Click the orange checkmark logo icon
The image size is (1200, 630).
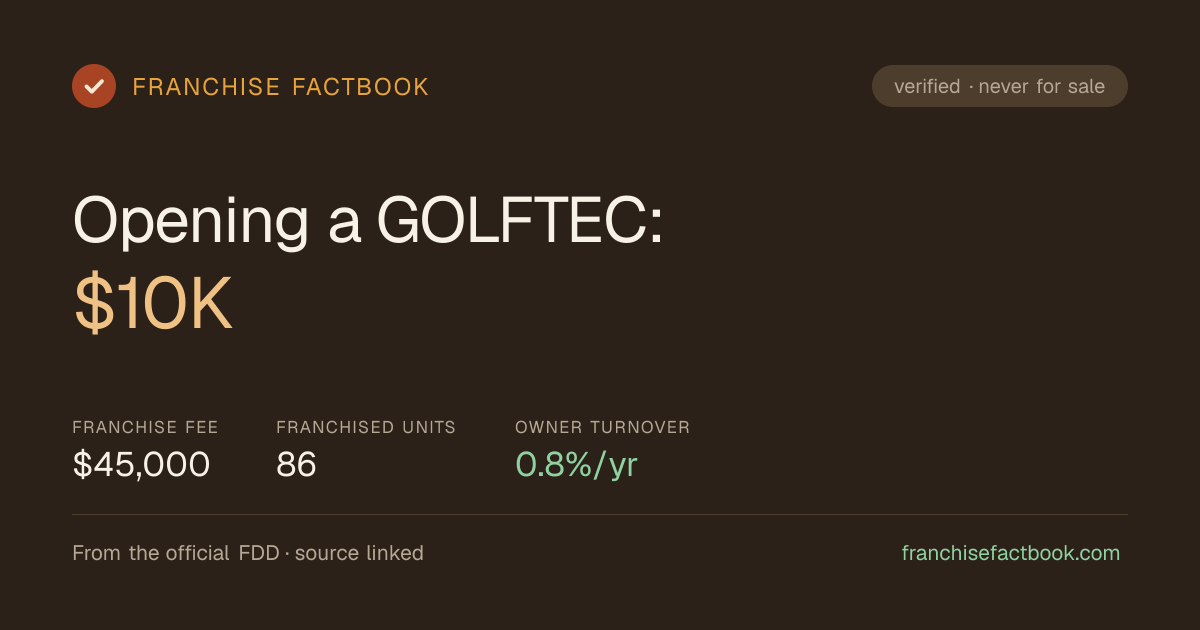[94, 86]
